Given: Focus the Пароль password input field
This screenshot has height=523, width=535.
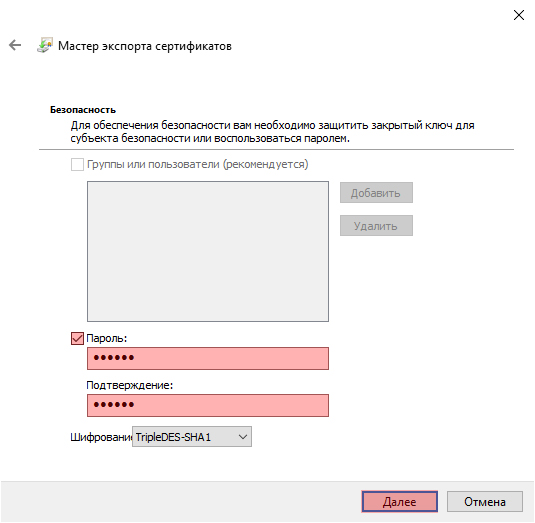Looking at the screenshot, I should [208, 359].
